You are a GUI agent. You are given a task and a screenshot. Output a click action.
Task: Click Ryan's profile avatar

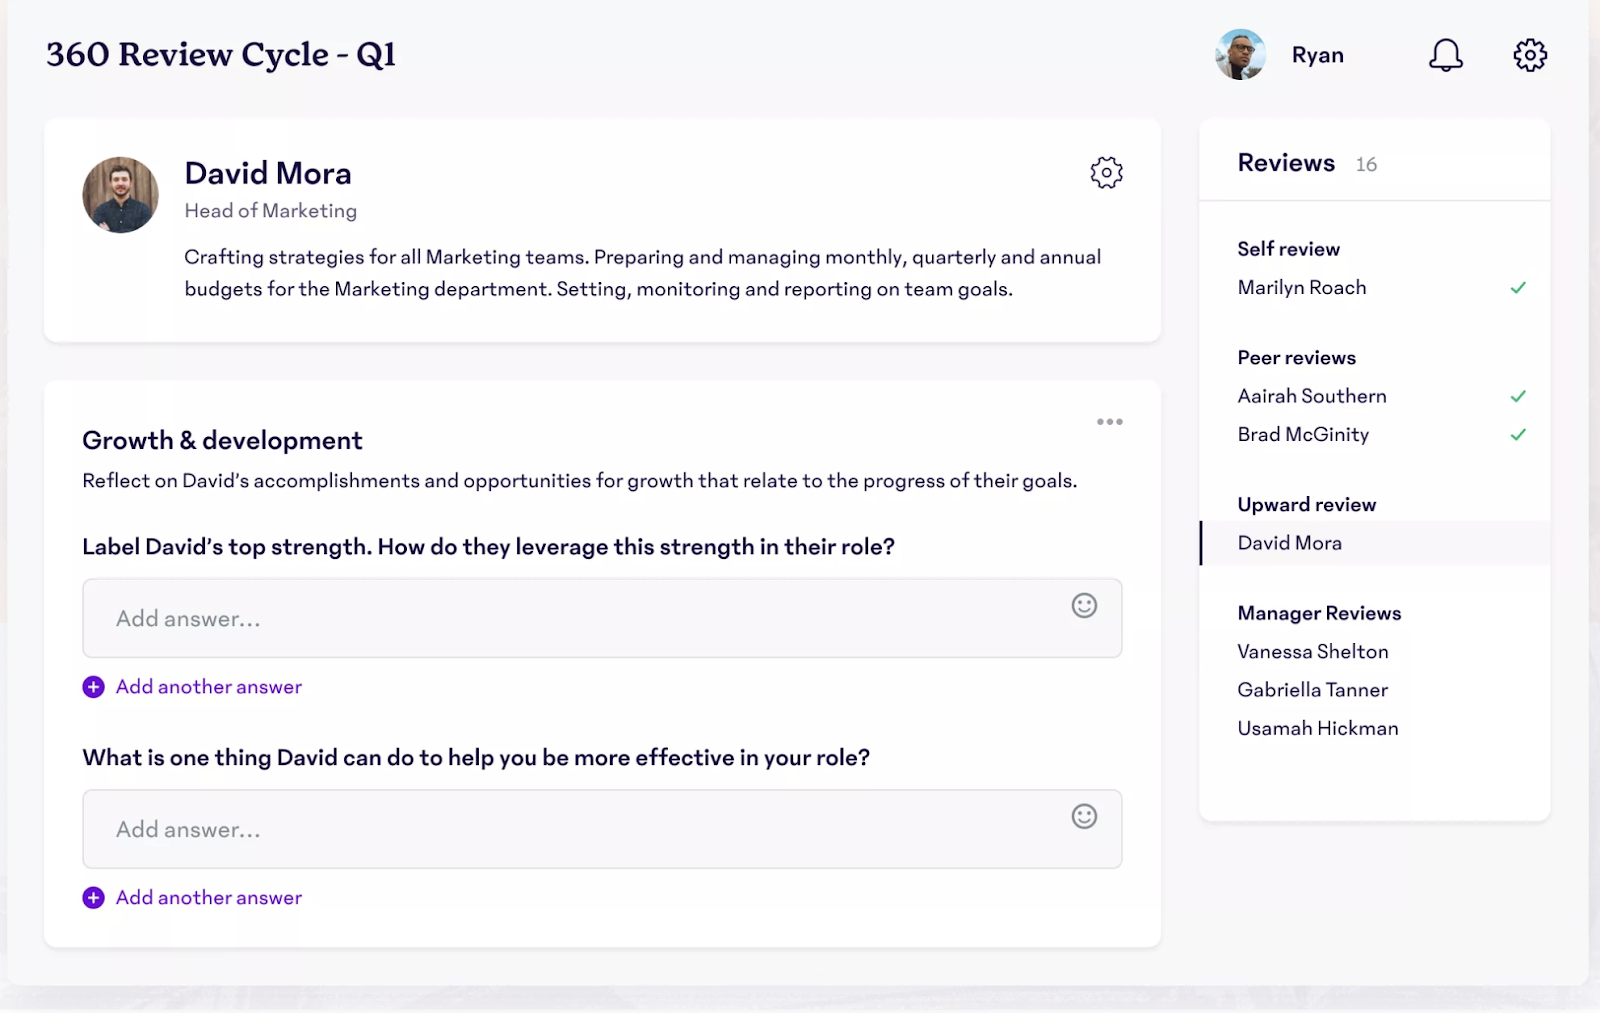pos(1240,55)
